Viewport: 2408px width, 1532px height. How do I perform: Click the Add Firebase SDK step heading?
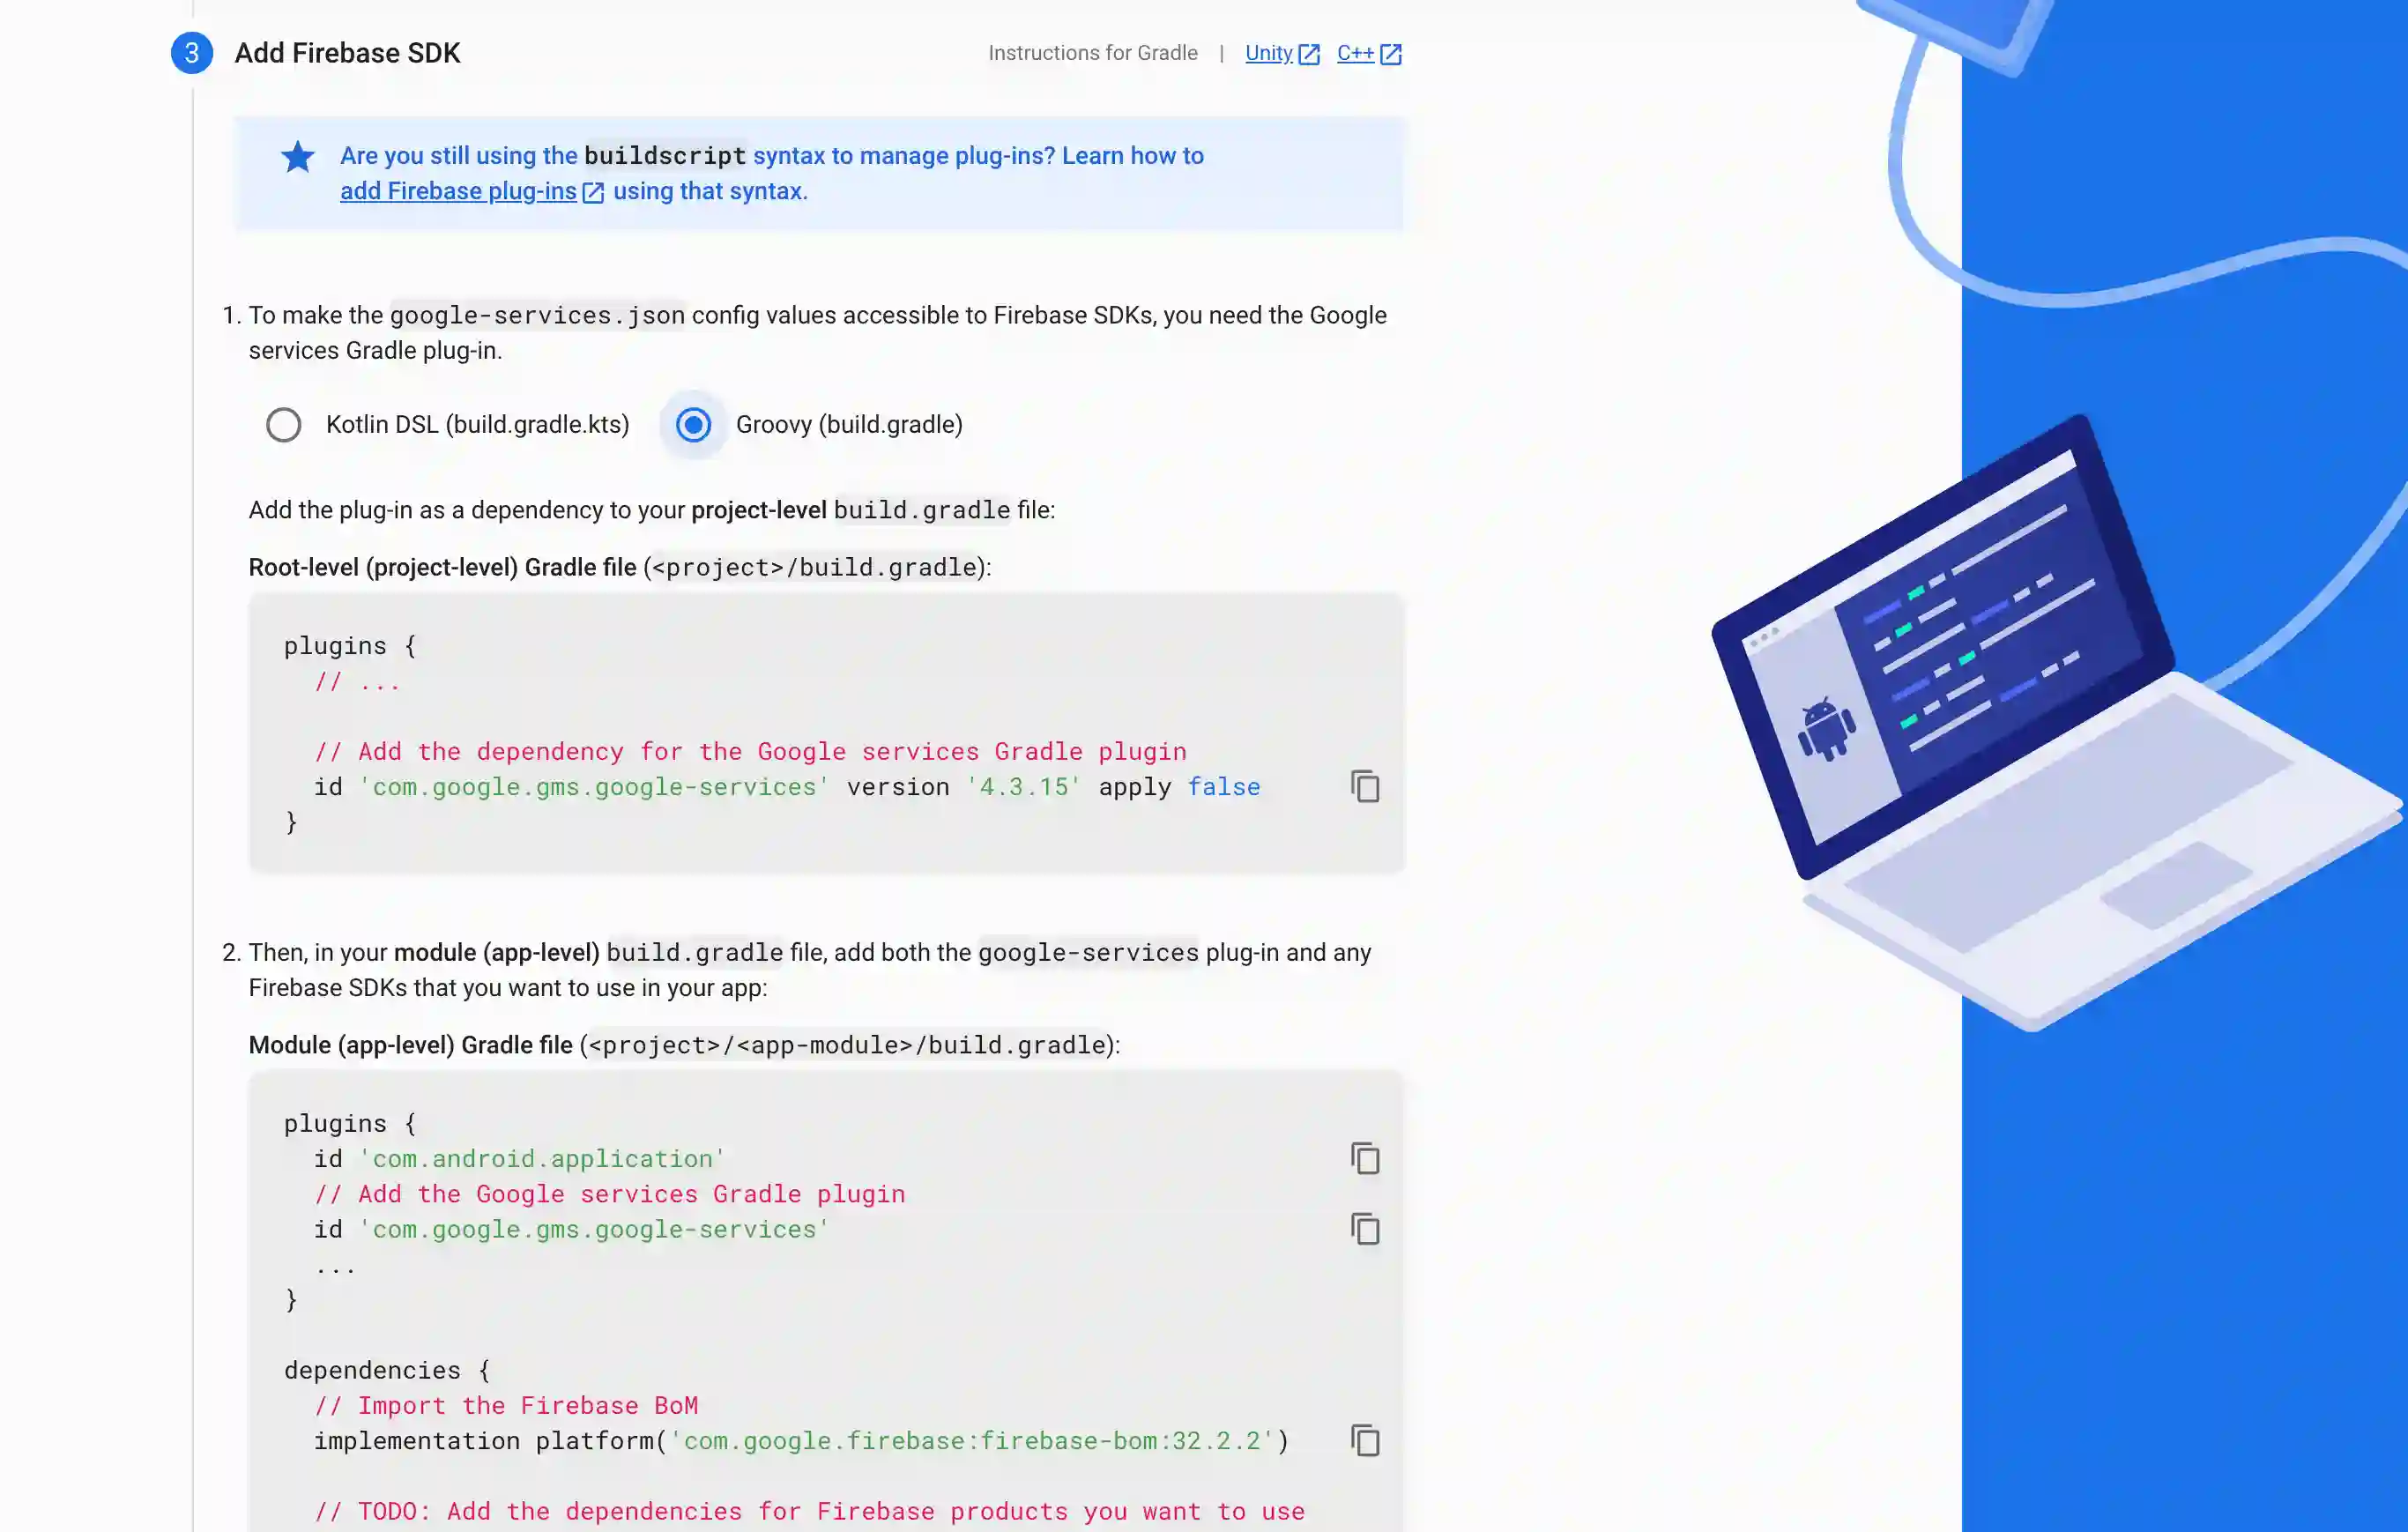(347, 53)
